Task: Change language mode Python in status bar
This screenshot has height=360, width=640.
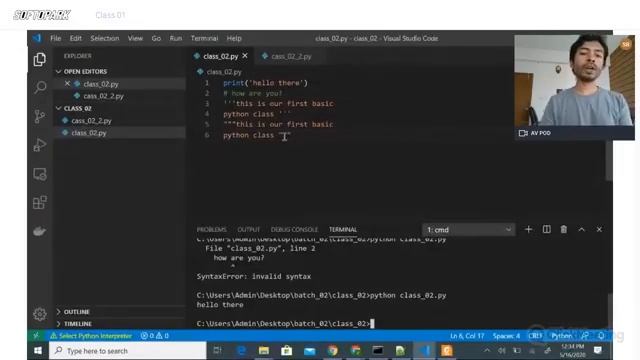Action: (562, 336)
